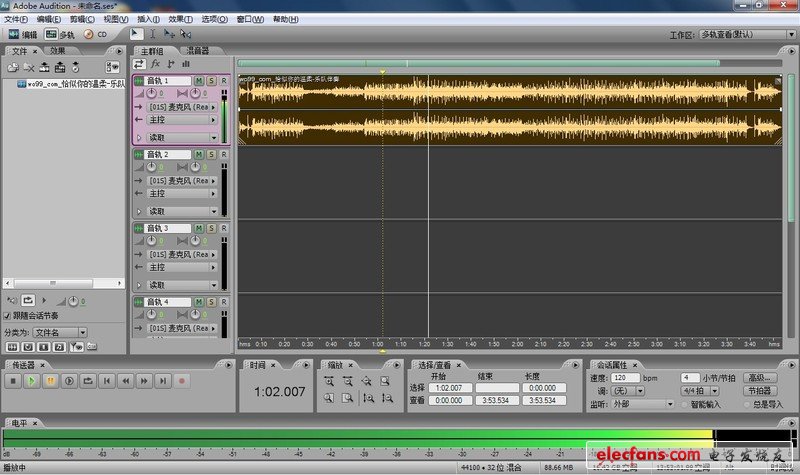Mute 音轨 1 with M button
Image resolution: width=800 pixels, height=475 pixels.
click(199, 80)
